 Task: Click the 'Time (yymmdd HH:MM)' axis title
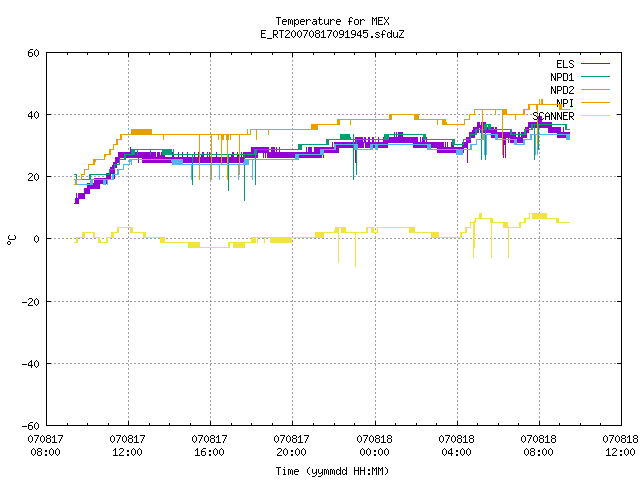point(332,471)
